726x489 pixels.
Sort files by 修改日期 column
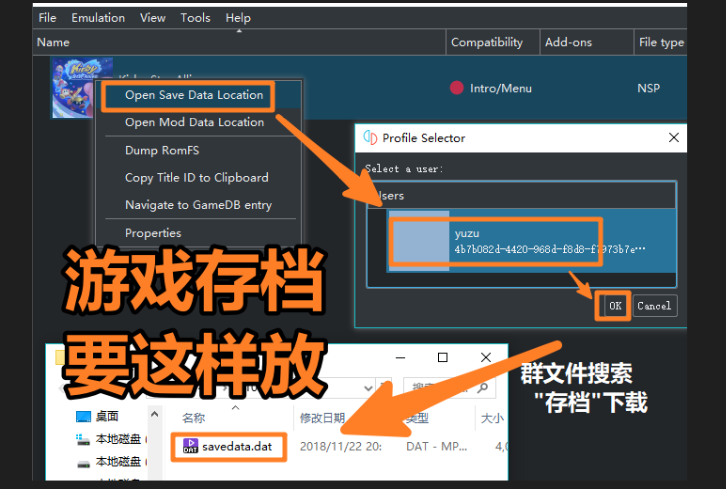pyautogui.click(x=322, y=418)
